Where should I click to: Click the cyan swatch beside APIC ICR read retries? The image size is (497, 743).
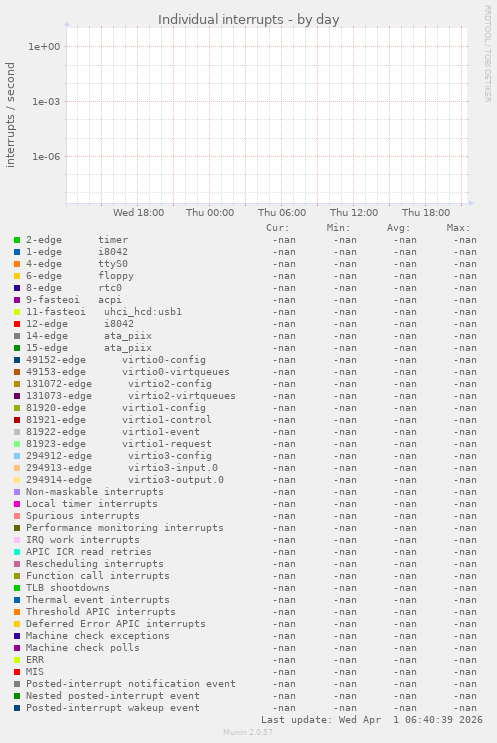click(x=17, y=552)
